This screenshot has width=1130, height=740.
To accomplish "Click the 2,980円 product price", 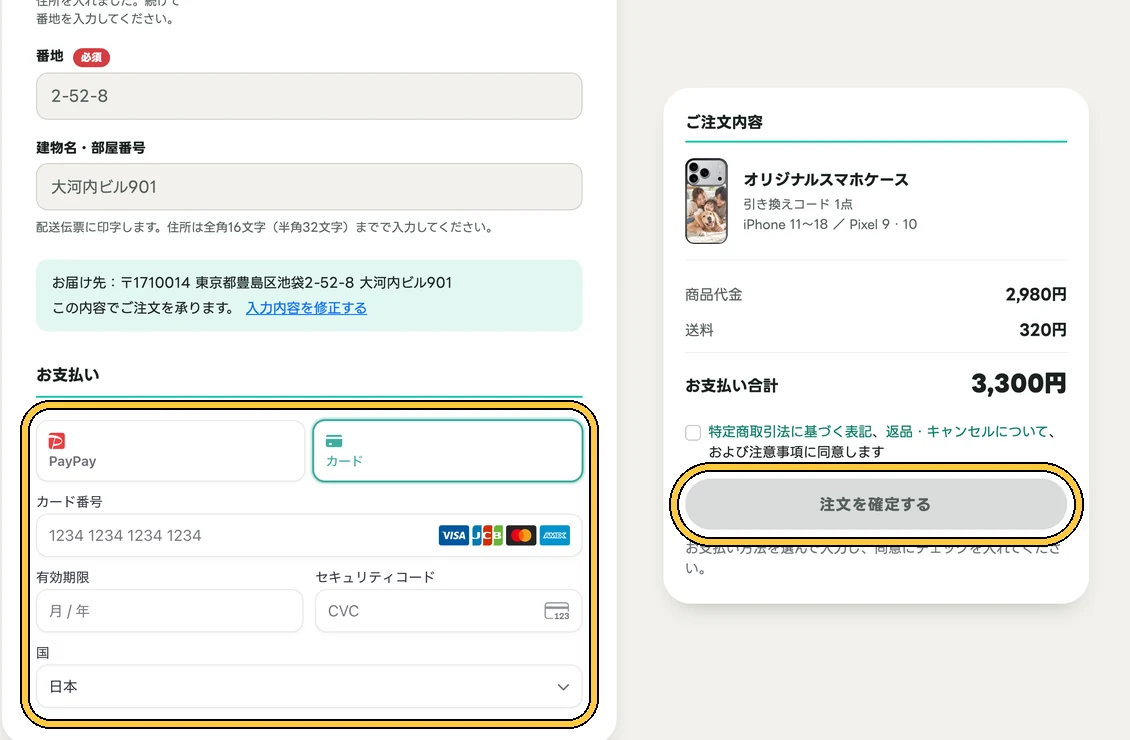I will 1036,294.
